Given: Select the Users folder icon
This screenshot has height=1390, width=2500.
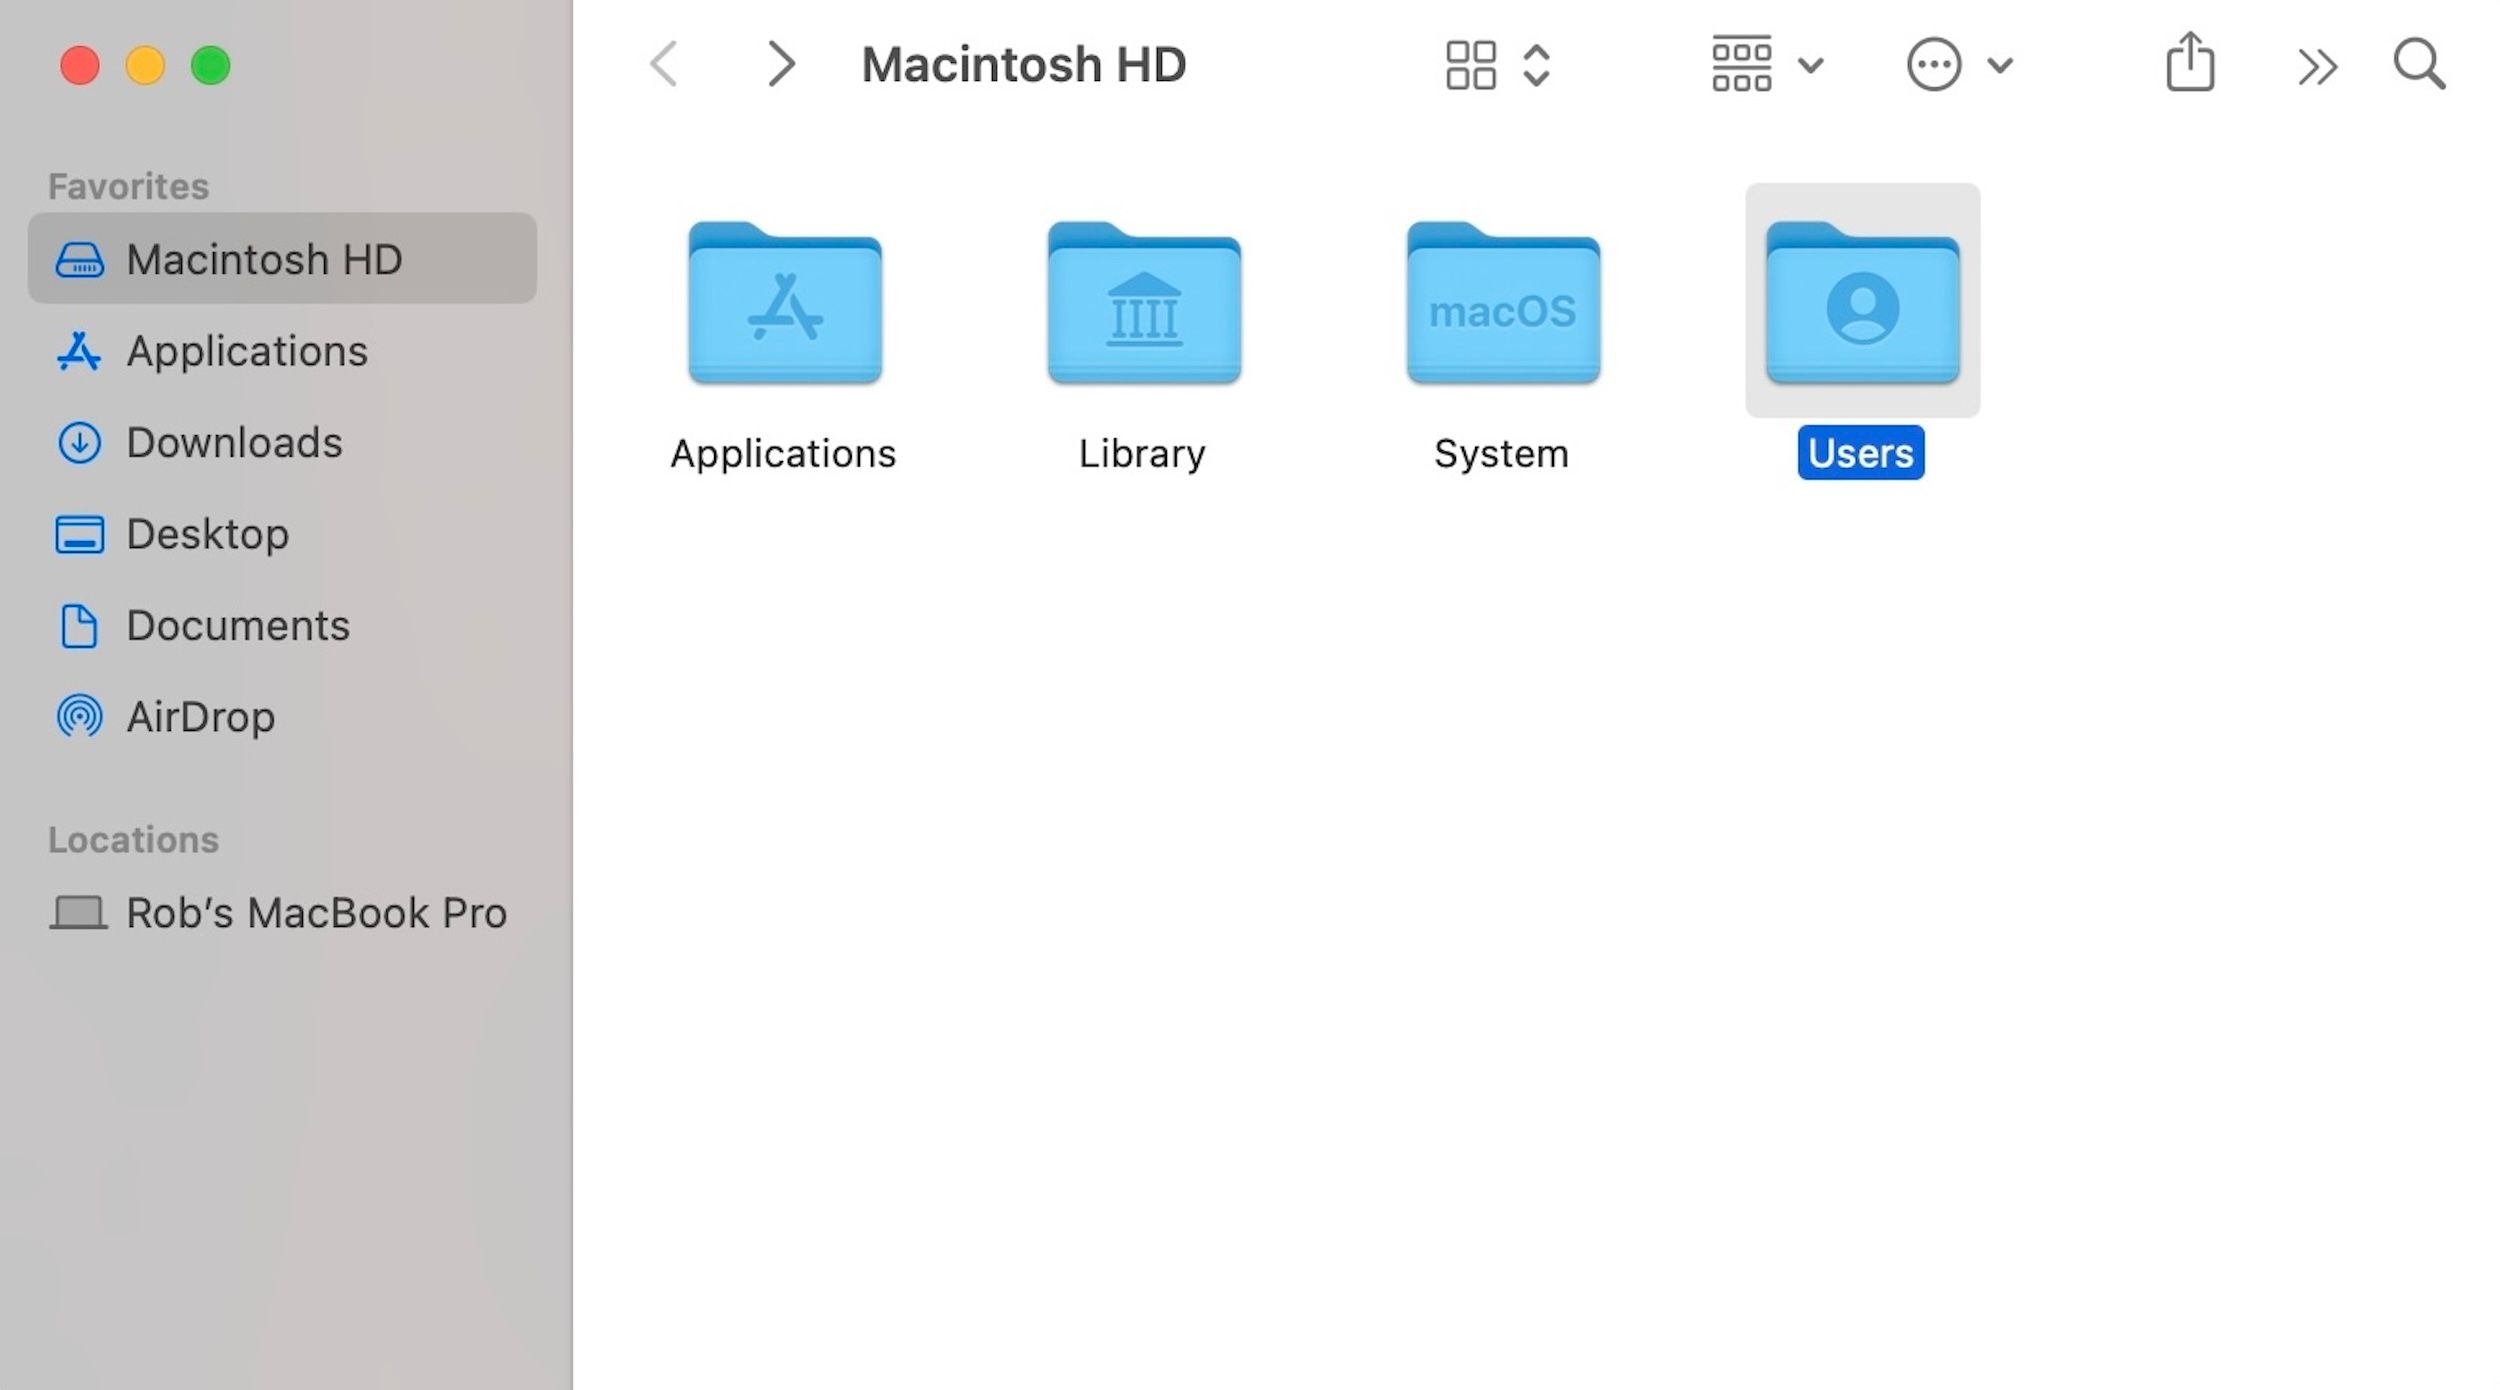Looking at the screenshot, I should [1862, 302].
